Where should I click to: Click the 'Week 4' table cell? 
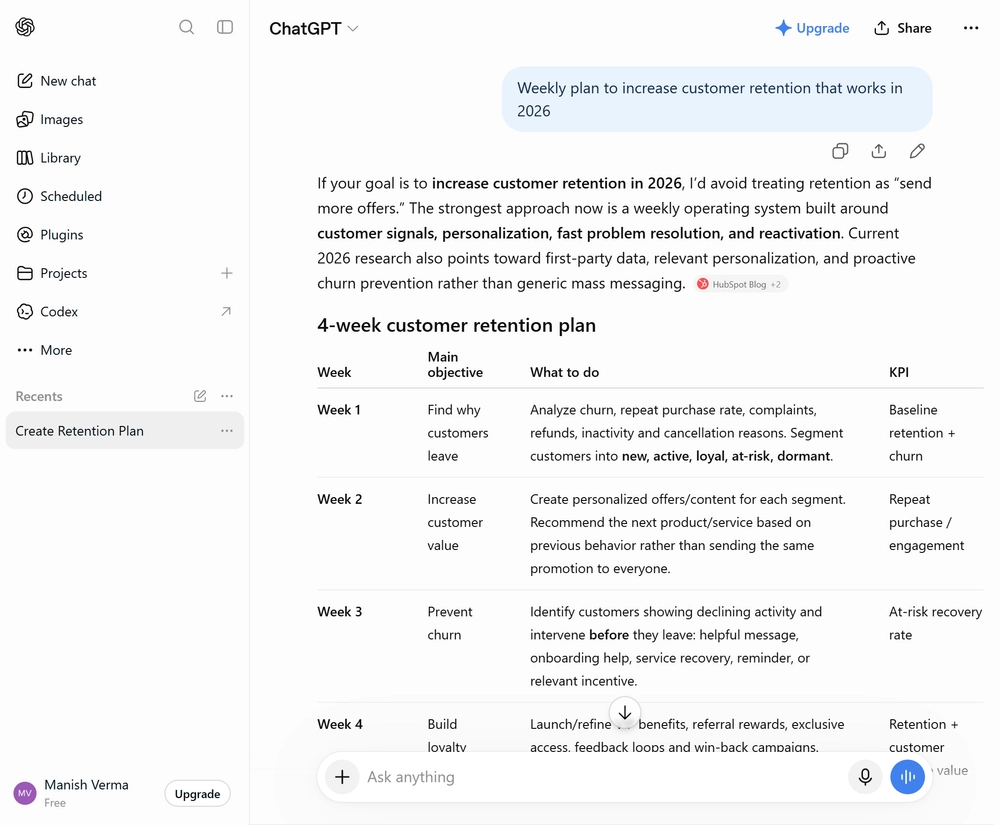click(x=340, y=724)
